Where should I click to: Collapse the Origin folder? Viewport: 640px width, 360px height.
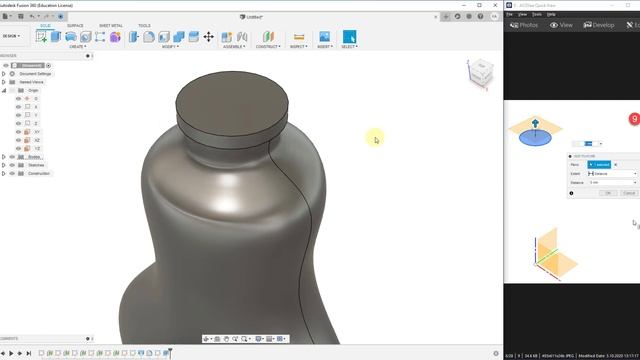click(x=4, y=90)
